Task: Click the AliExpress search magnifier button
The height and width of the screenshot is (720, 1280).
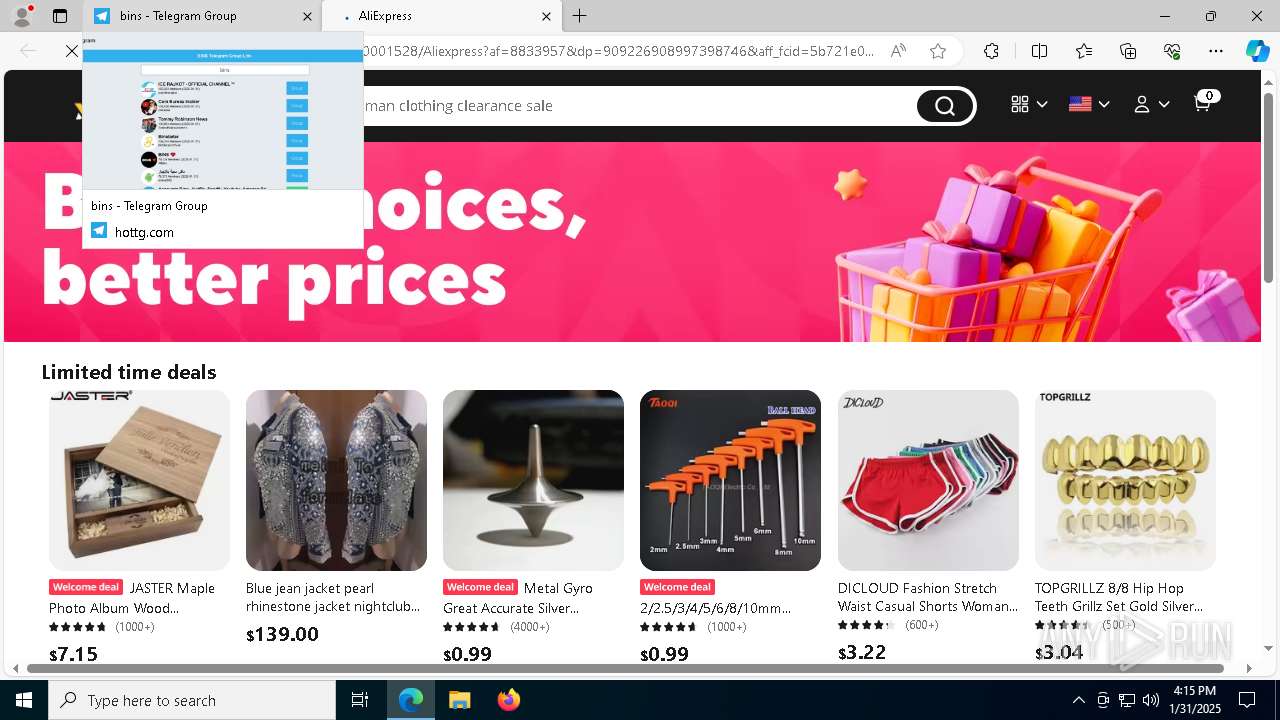Action: pyautogui.click(x=945, y=106)
